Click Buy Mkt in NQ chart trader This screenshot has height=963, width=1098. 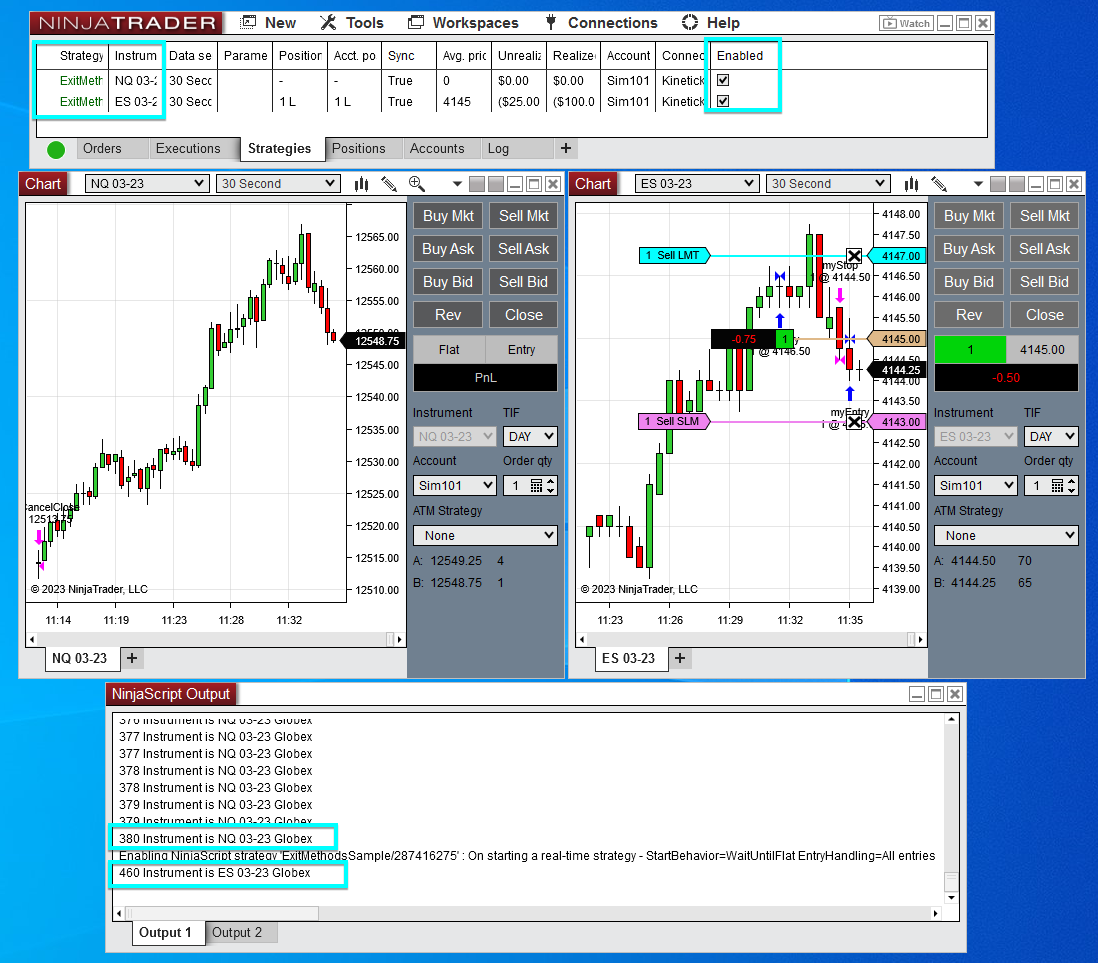click(448, 216)
